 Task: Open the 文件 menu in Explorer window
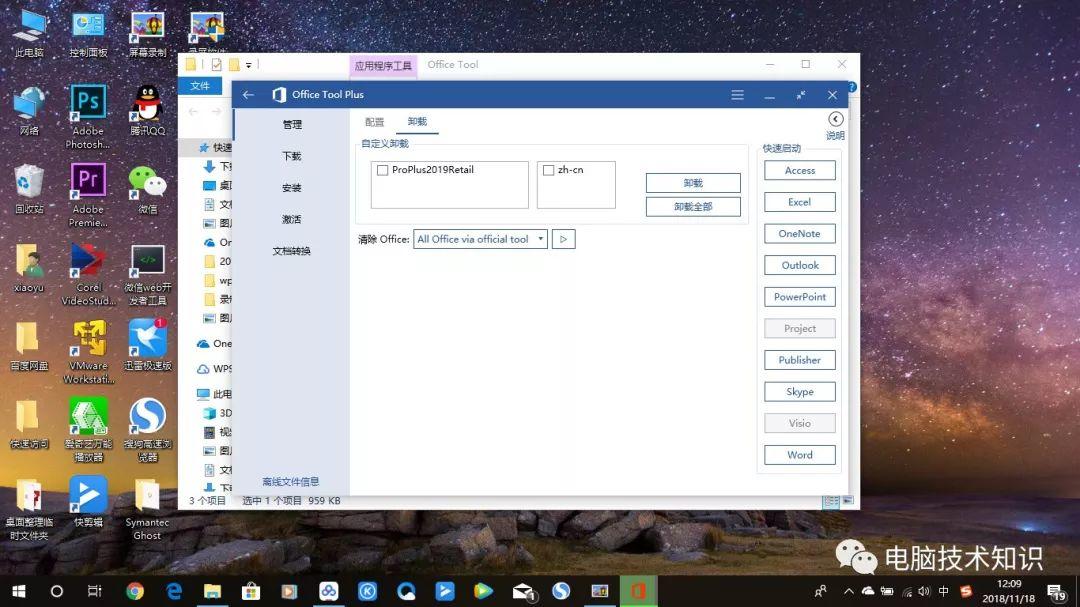coord(200,85)
